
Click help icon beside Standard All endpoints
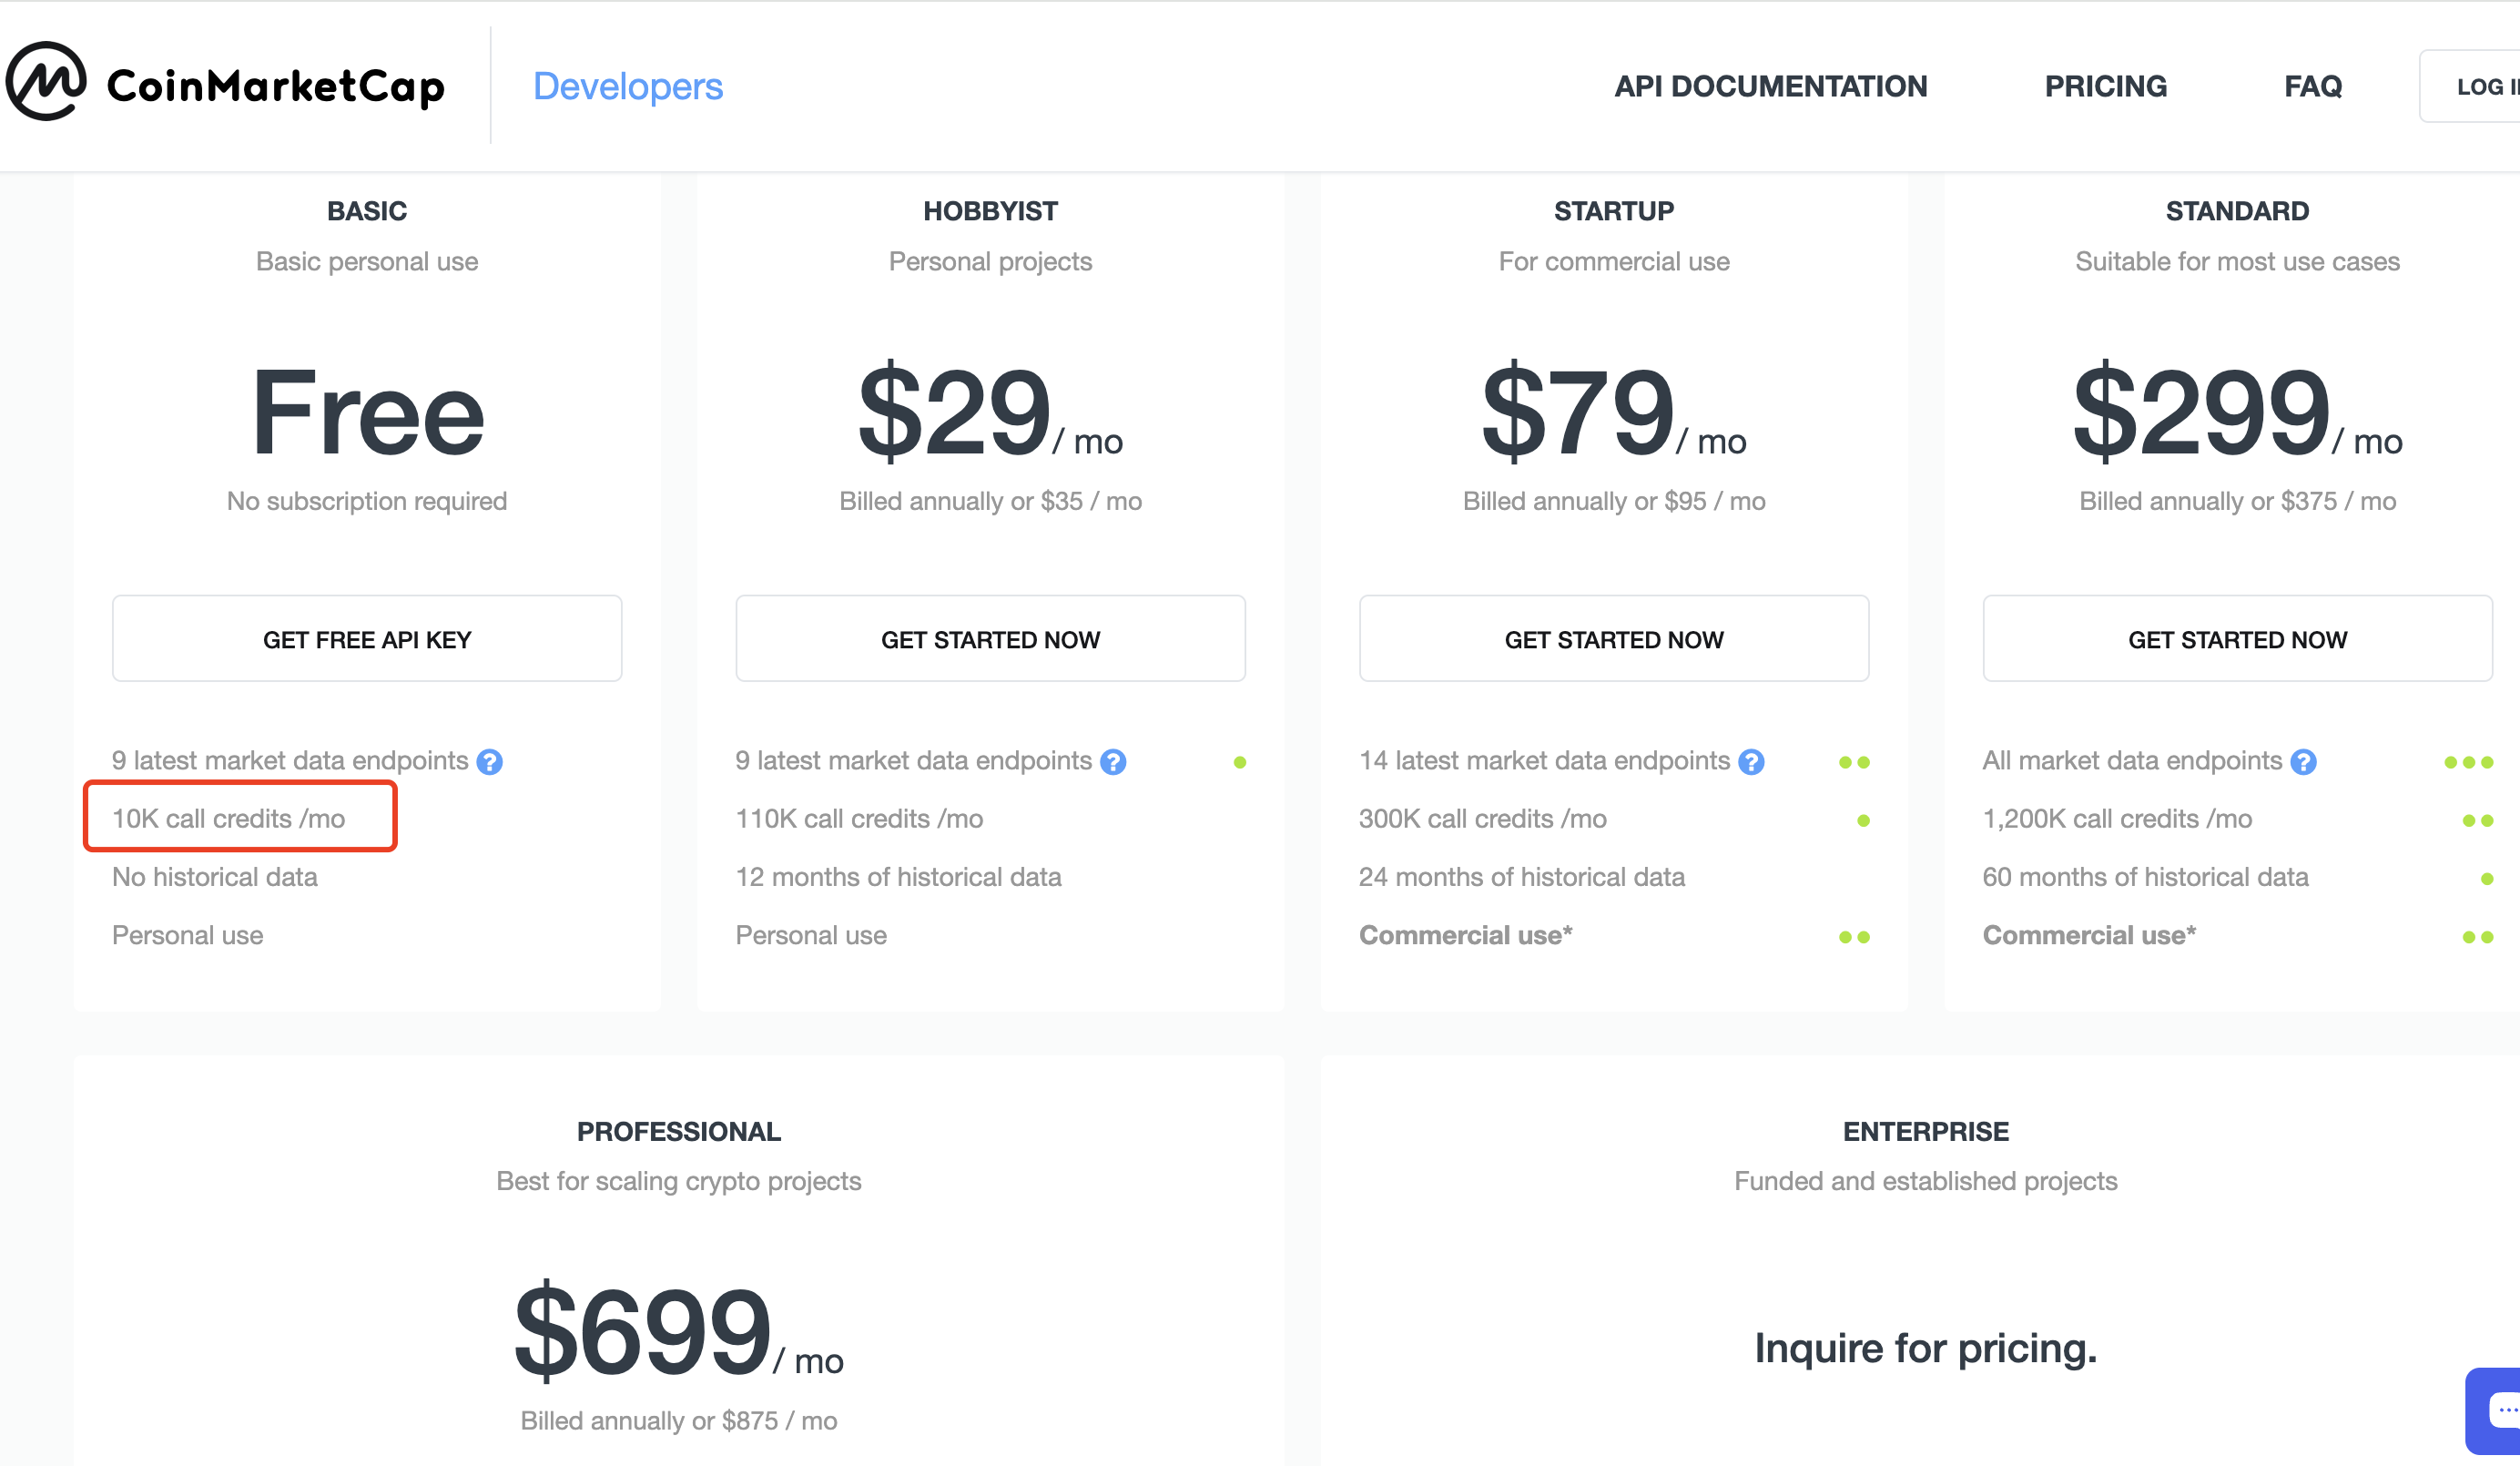click(x=2303, y=762)
